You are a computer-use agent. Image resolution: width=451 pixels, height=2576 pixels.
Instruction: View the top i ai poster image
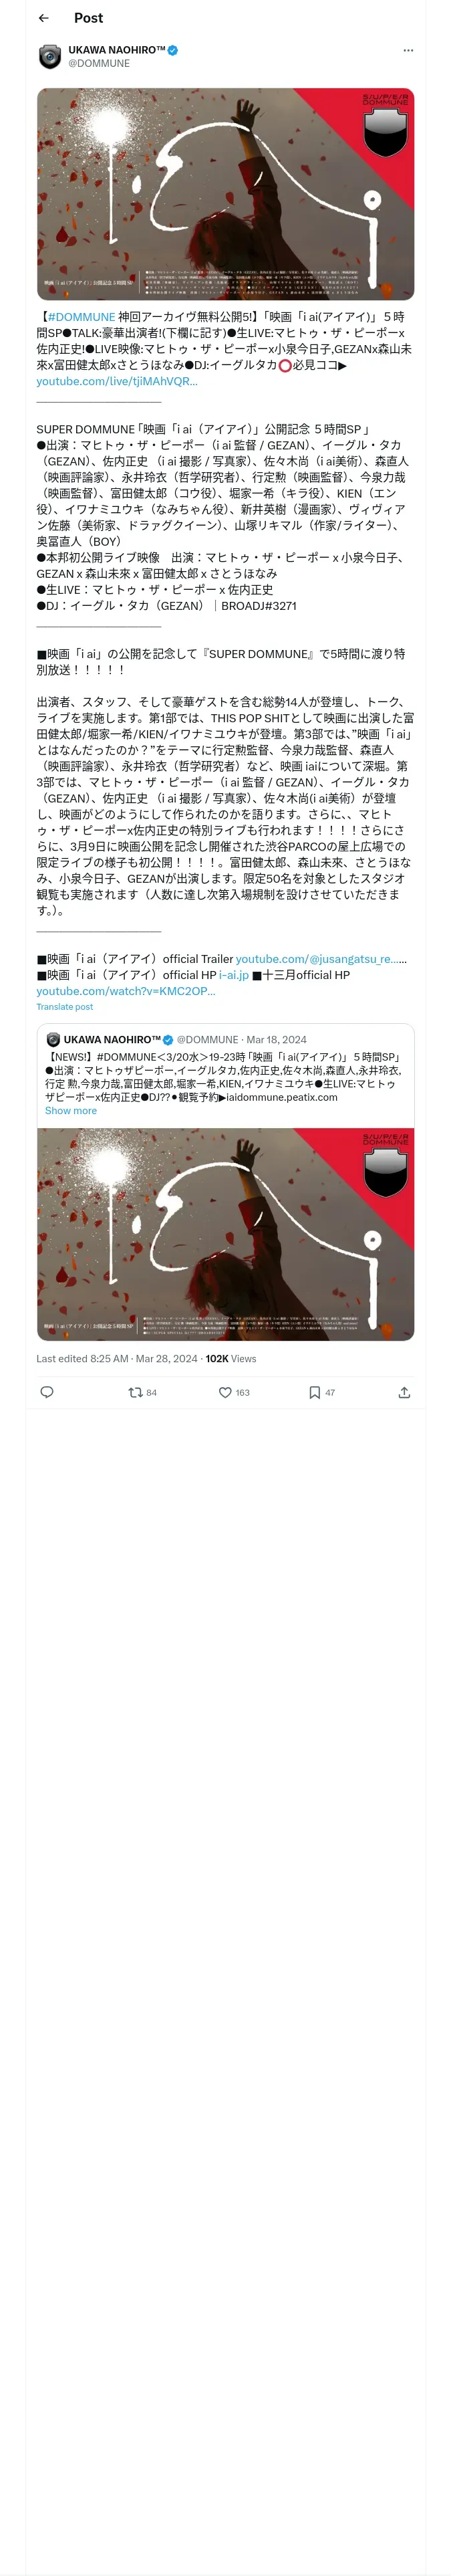click(225, 194)
